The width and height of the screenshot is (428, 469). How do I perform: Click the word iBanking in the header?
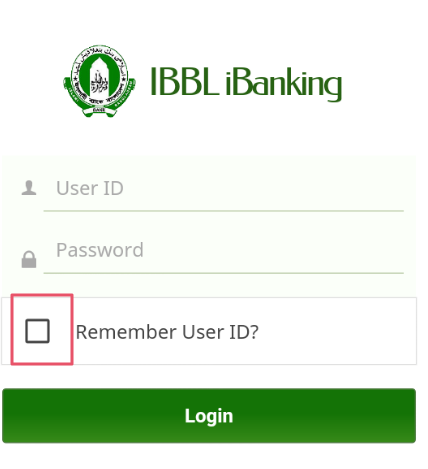[284, 83]
